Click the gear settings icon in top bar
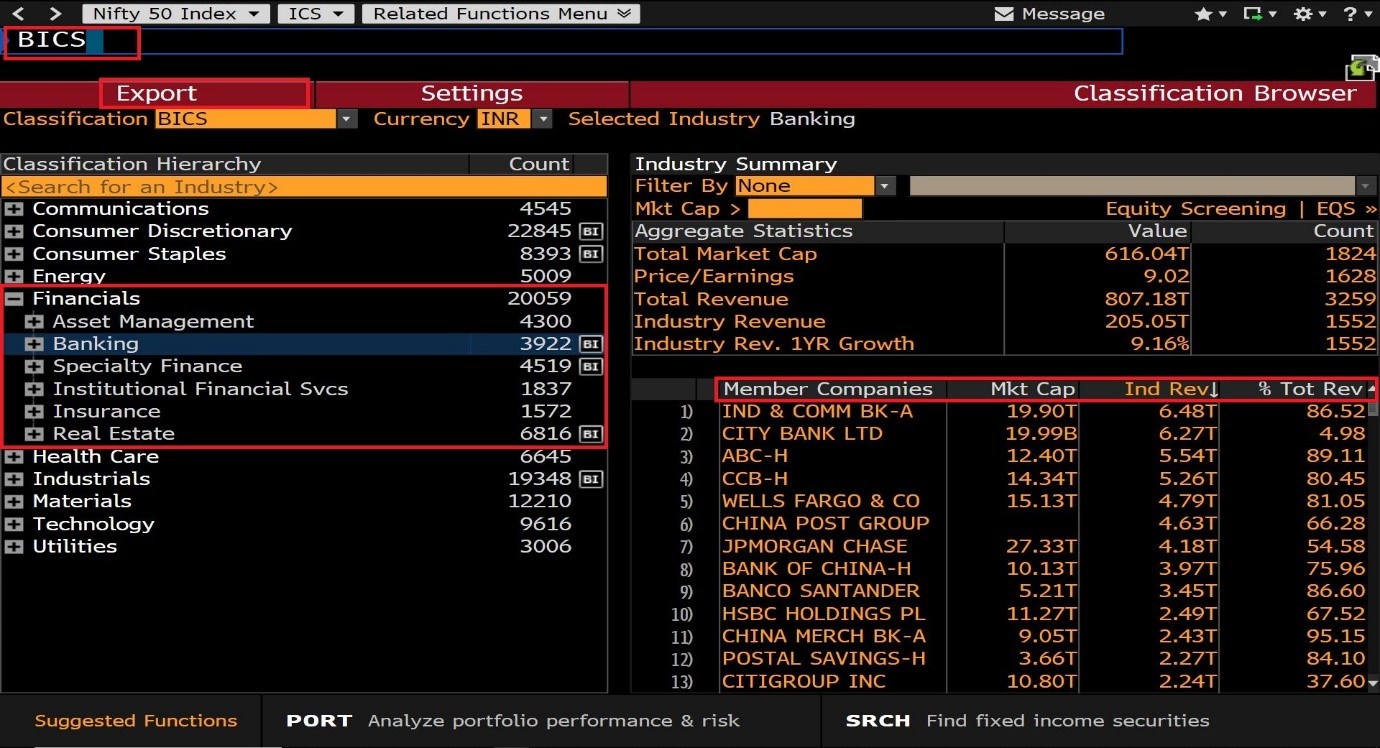This screenshot has width=1380, height=748. click(x=1303, y=14)
